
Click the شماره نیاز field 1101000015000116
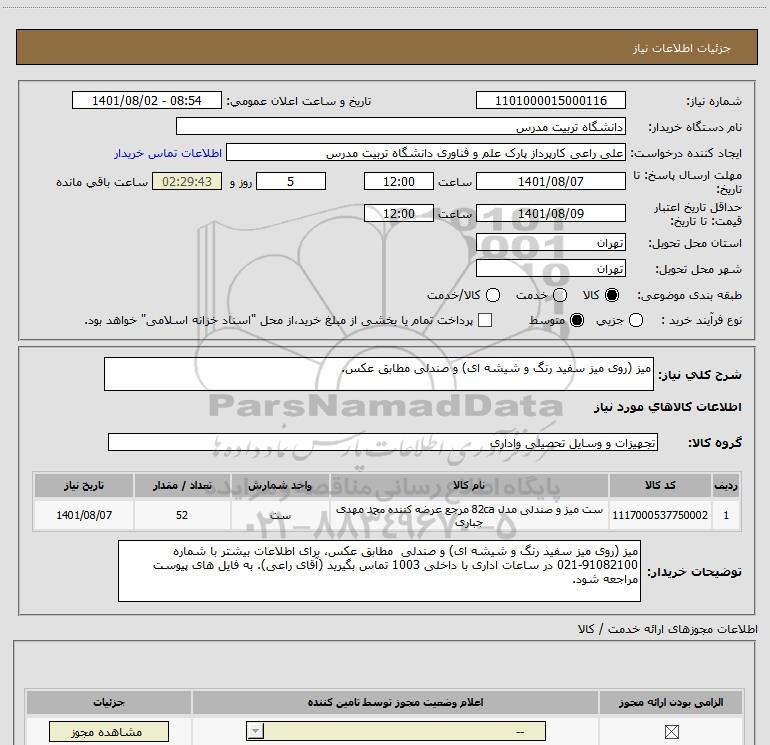click(x=550, y=100)
